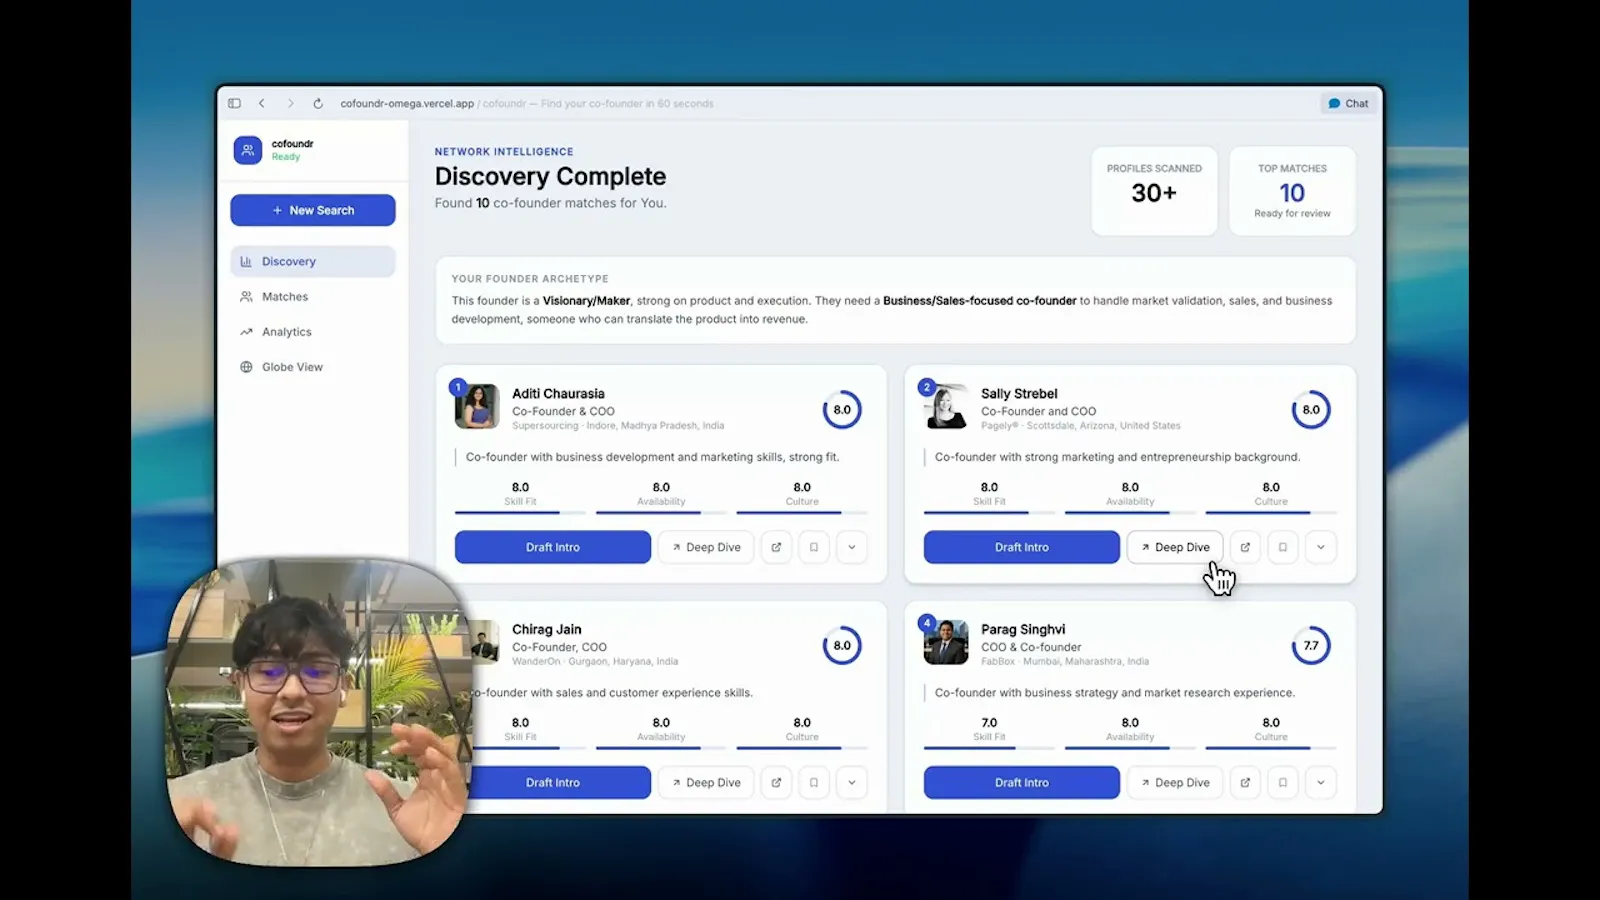1600x900 pixels.
Task: Open Parag Singhvi's profile photo
Action: point(946,642)
